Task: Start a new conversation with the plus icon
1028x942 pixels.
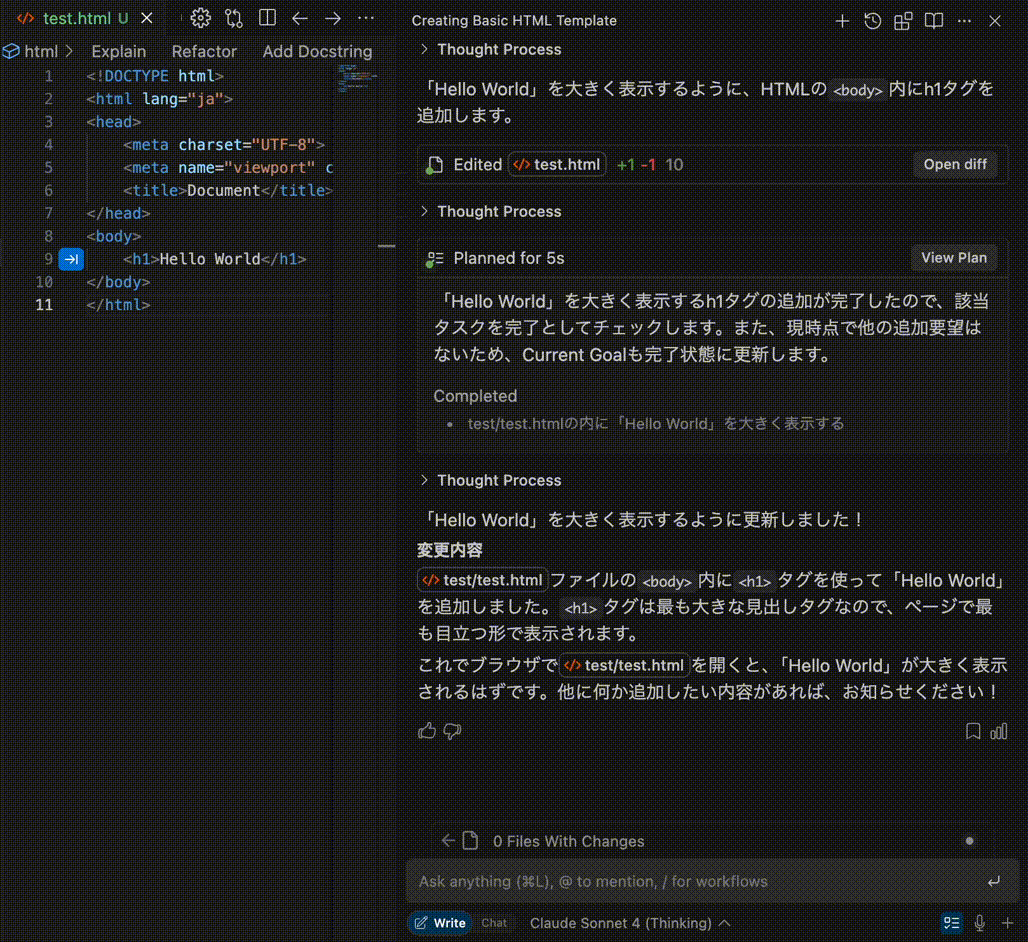Action: tap(842, 22)
